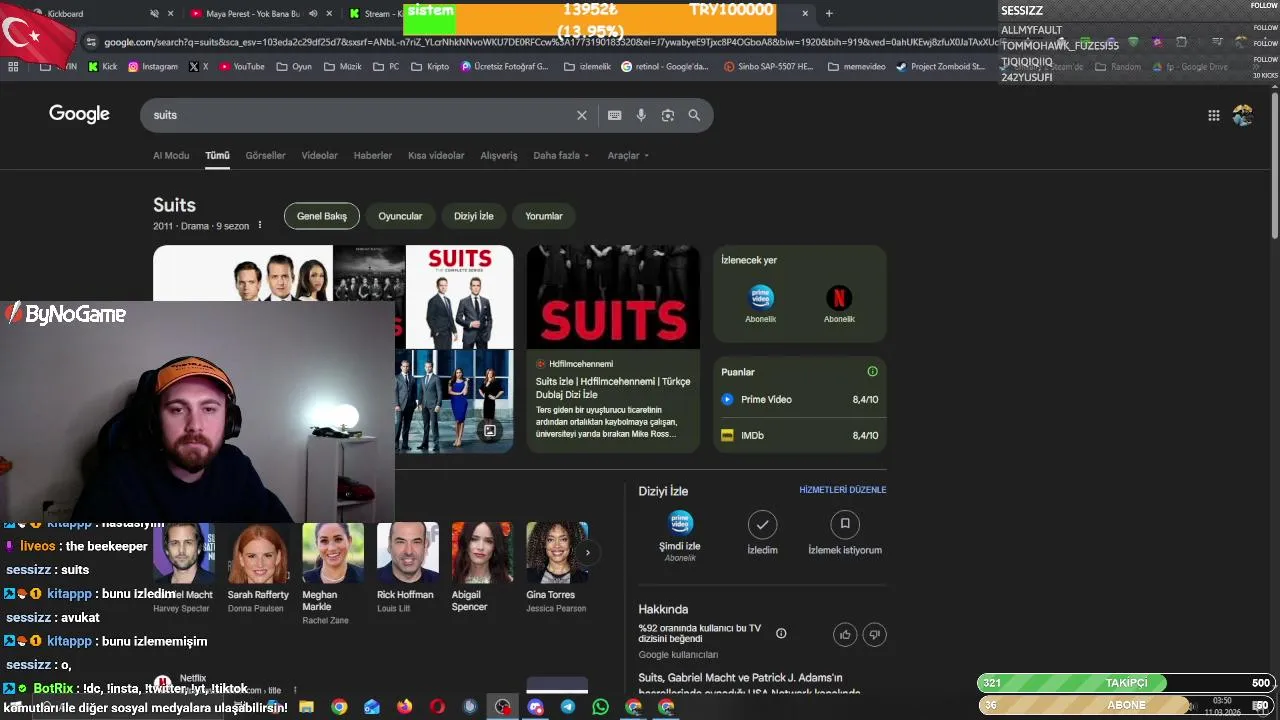Open the on-screen keyboard input tool
Viewport: 1280px width, 720px height.
point(614,115)
